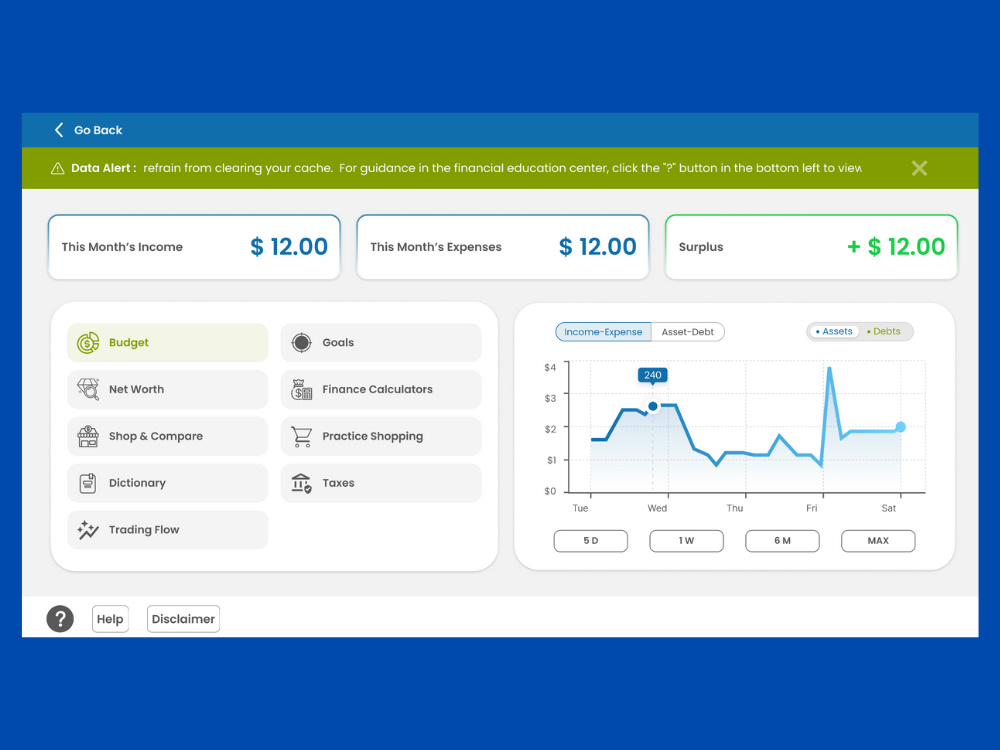Set chart range to 1 W

click(686, 541)
